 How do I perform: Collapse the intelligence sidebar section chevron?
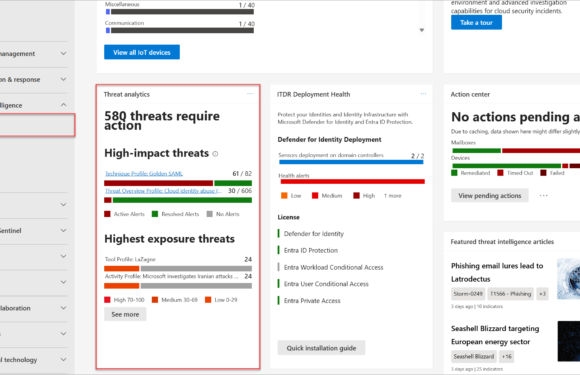[64, 105]
